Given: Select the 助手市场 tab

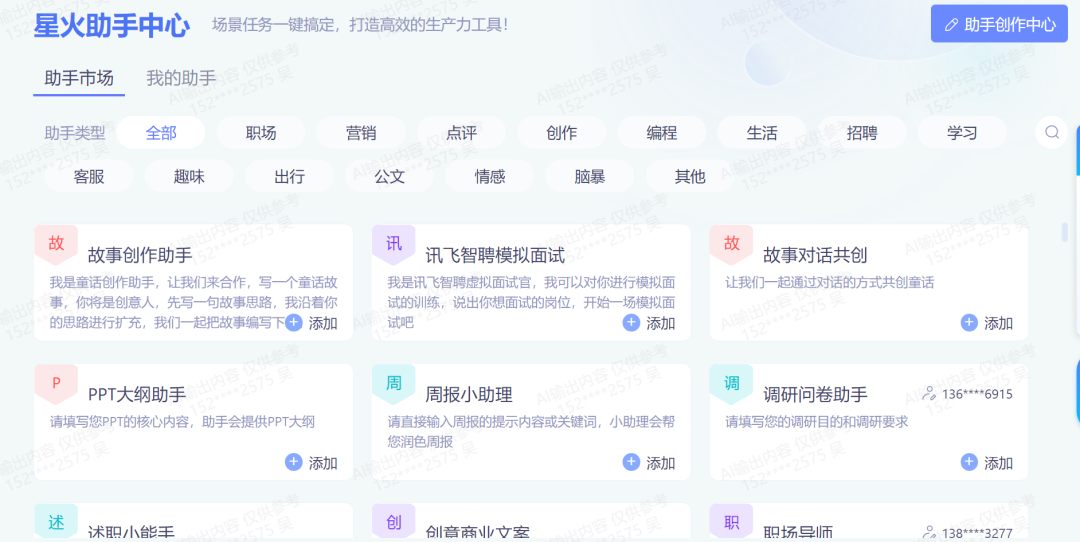Looking at the screenshot, I should coord(79,78).
